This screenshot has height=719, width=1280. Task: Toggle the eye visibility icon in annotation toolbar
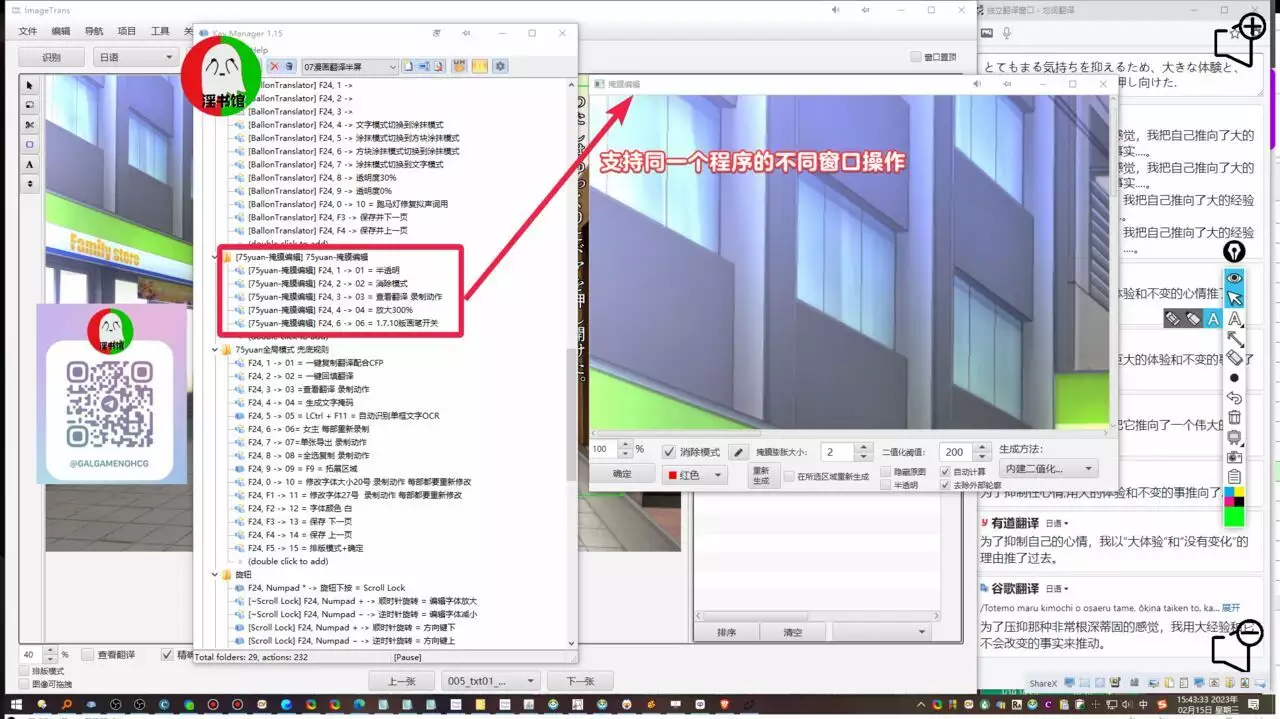point(1235,277)
